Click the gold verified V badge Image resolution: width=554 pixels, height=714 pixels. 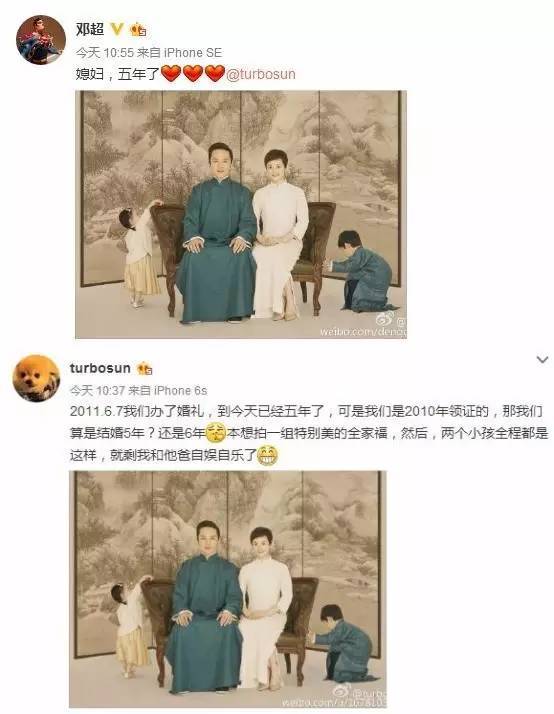click(x=117, y=30)
